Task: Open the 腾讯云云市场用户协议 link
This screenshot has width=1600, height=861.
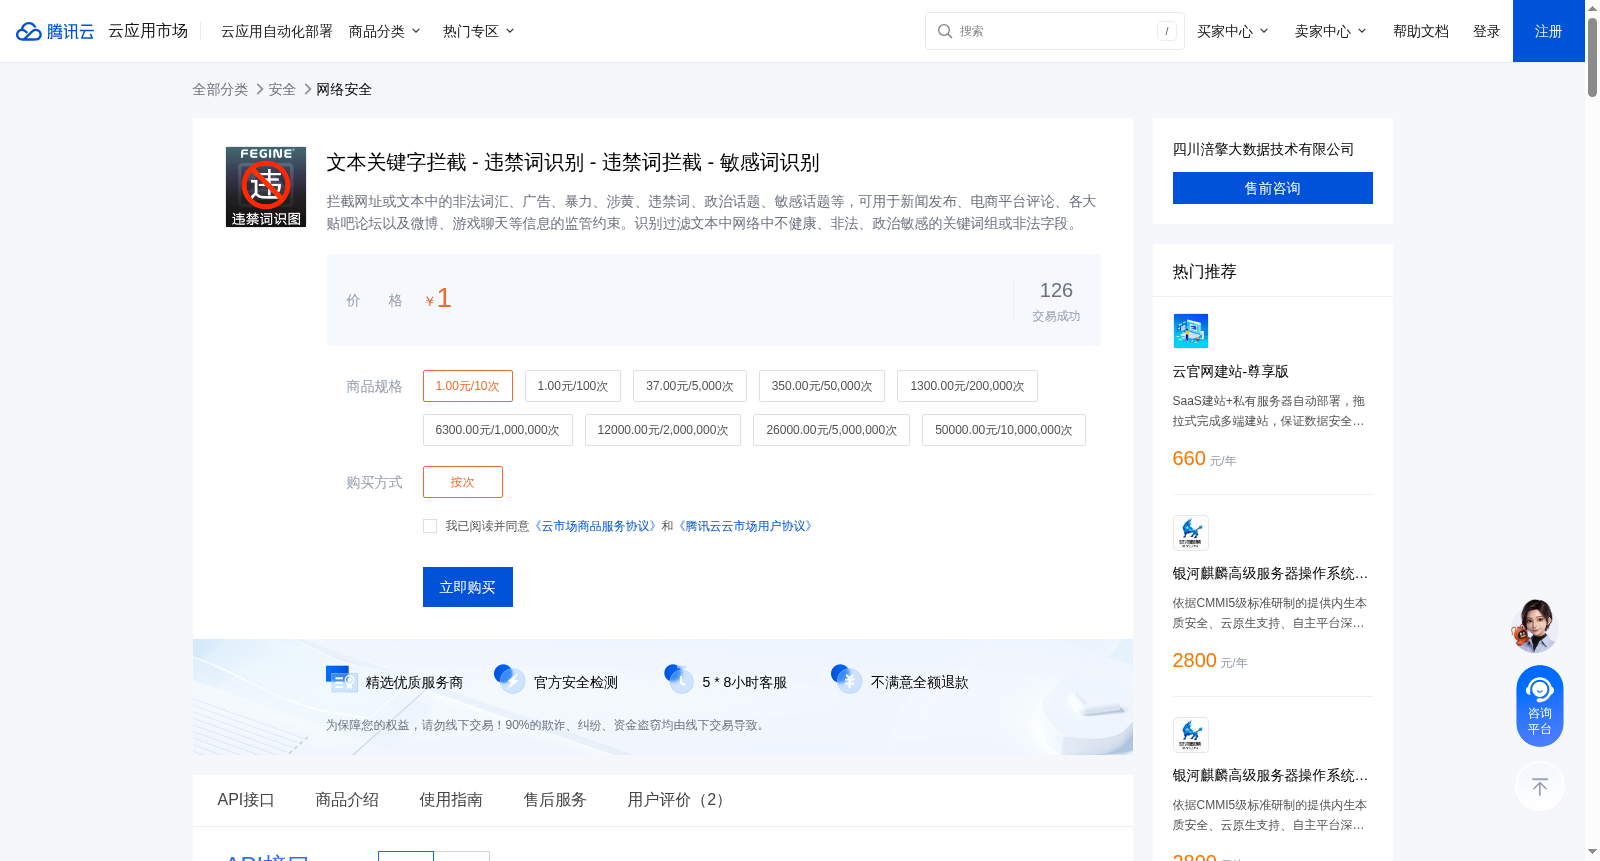Action: pyautogui.click(x=746, y=526)
